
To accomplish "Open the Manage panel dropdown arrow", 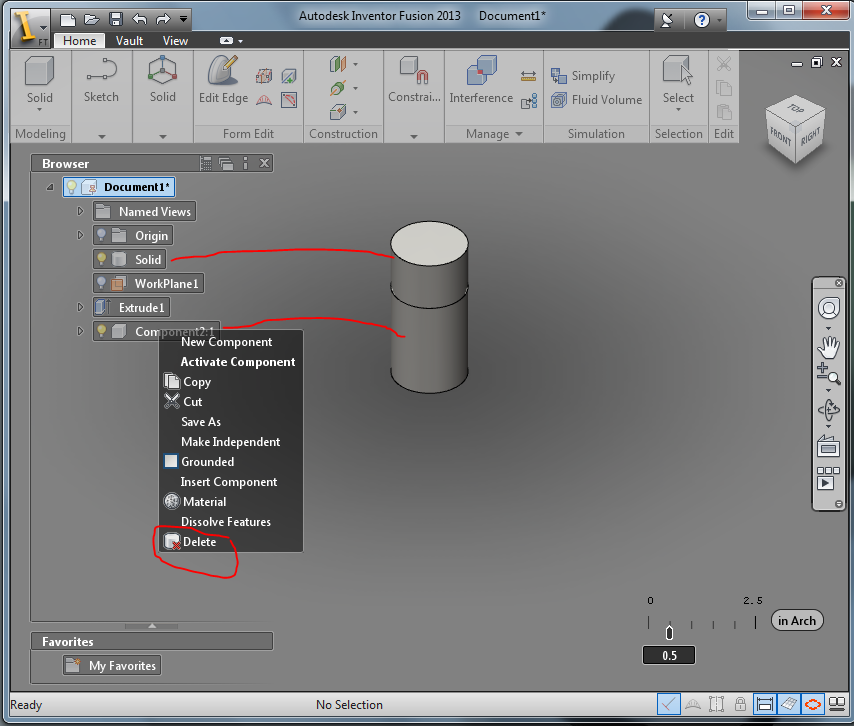I will pos(518,134).
